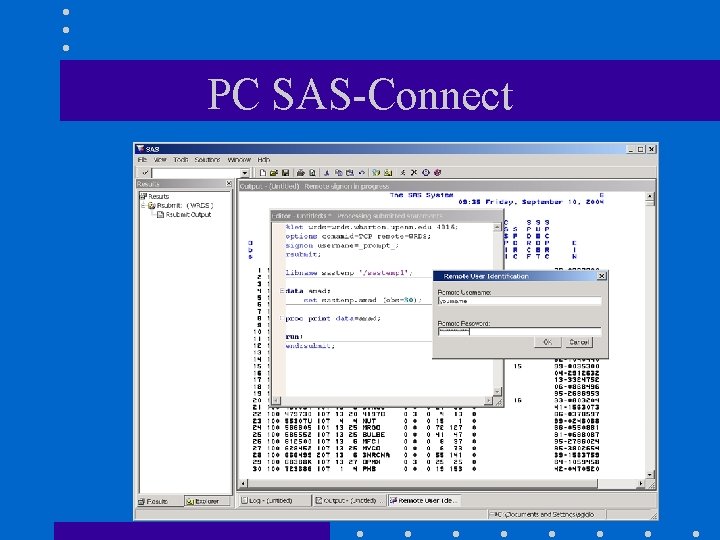Switch to the Results tab at bottom
Screen dimensions: 720x540
159,501
